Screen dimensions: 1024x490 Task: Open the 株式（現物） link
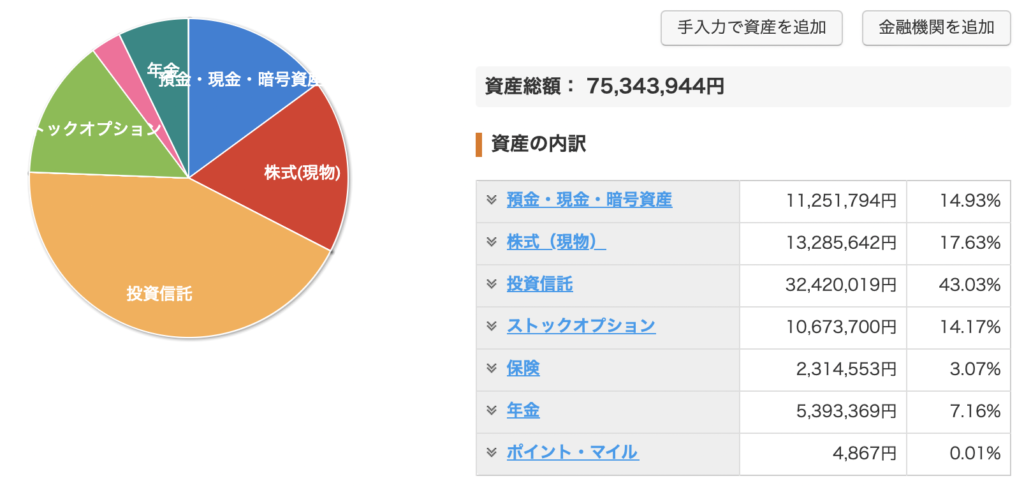pyautogui.click(x=556, y=242)
